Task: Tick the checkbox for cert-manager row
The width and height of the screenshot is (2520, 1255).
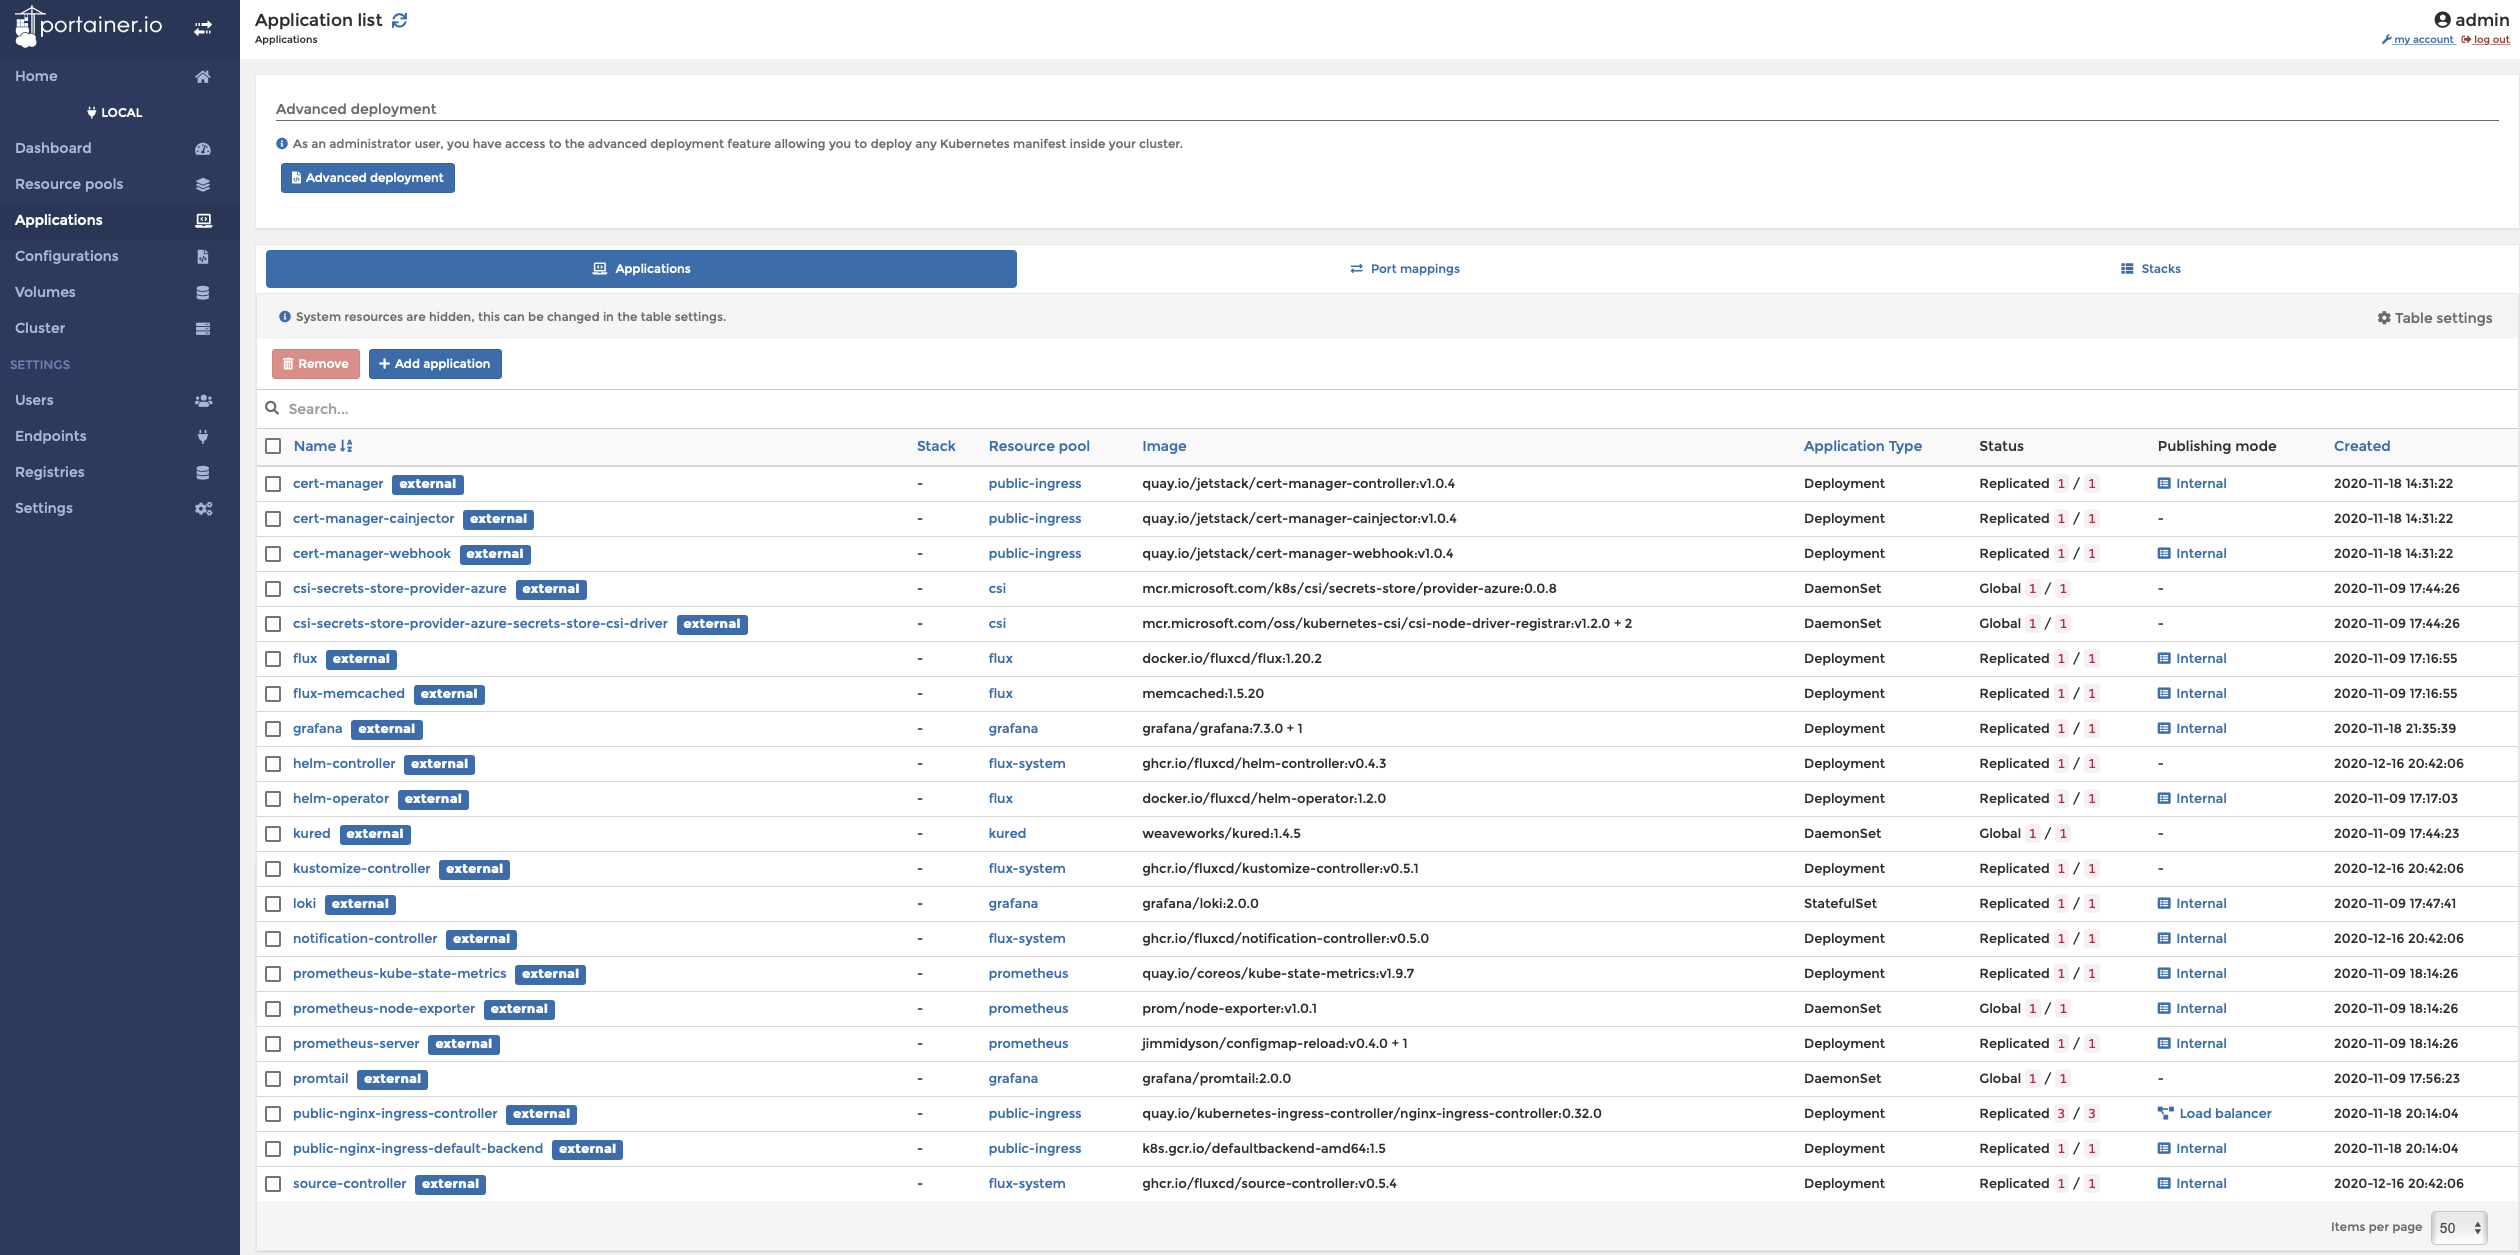Action: click(x=273, y=484)
